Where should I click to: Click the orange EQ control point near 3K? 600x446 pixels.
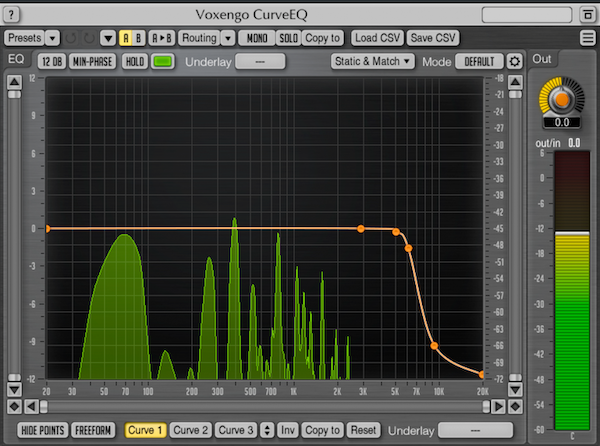360,229
